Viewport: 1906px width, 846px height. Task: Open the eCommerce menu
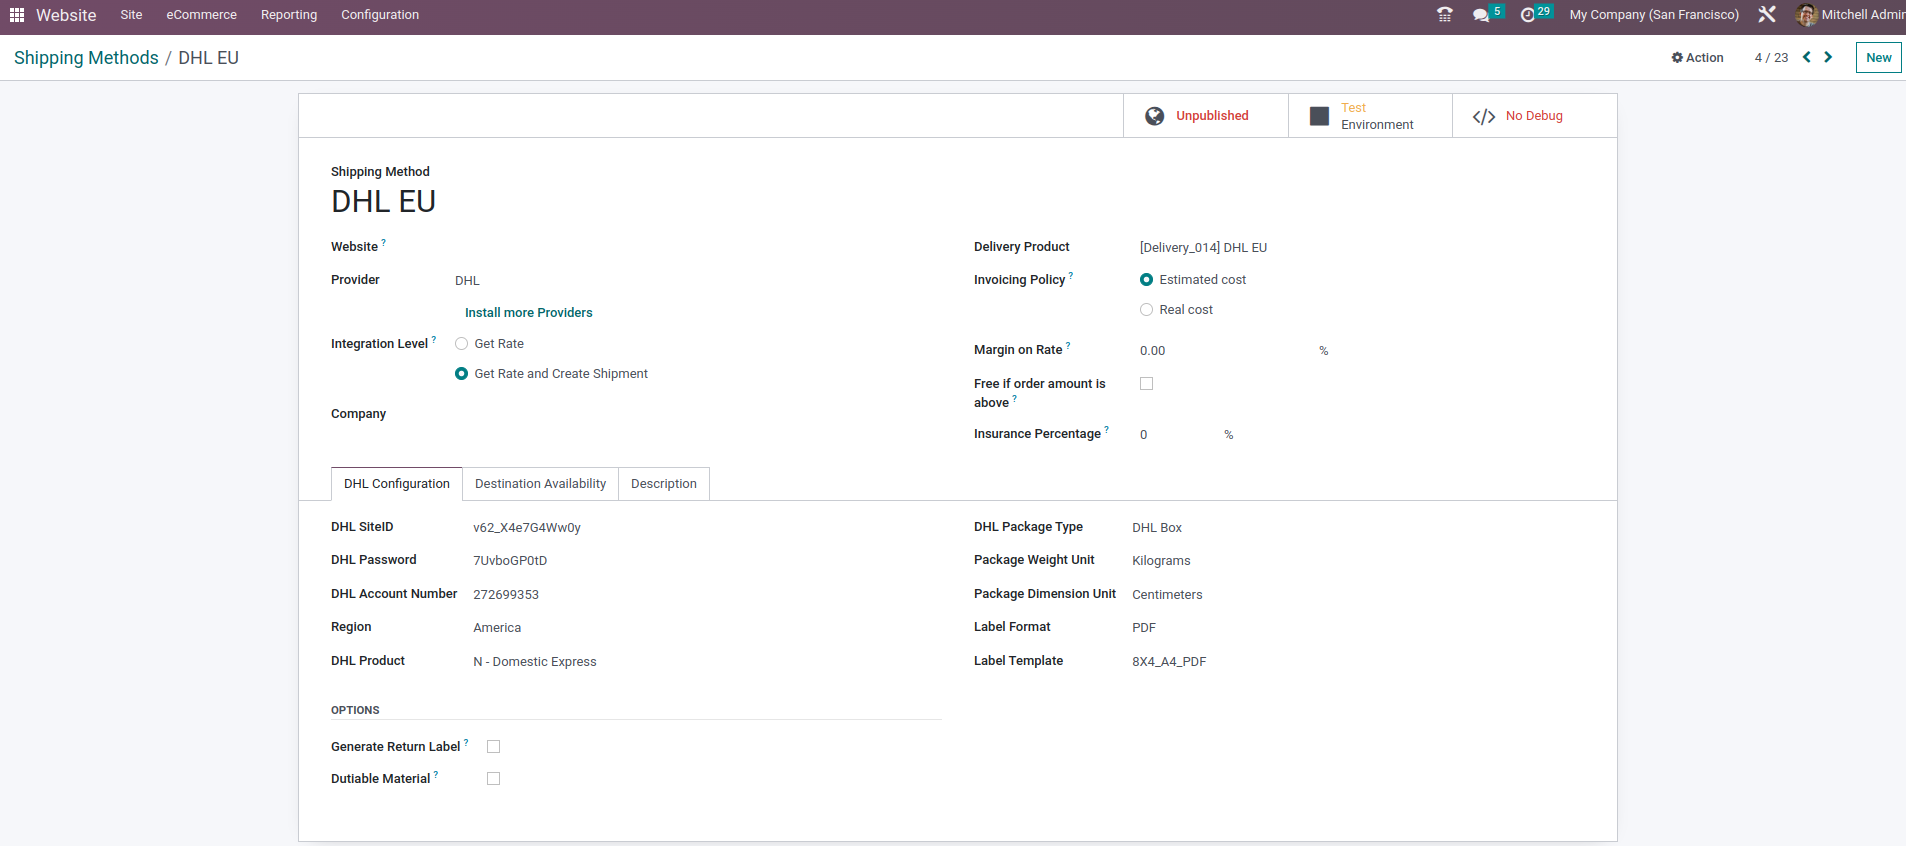coord(201,15)
